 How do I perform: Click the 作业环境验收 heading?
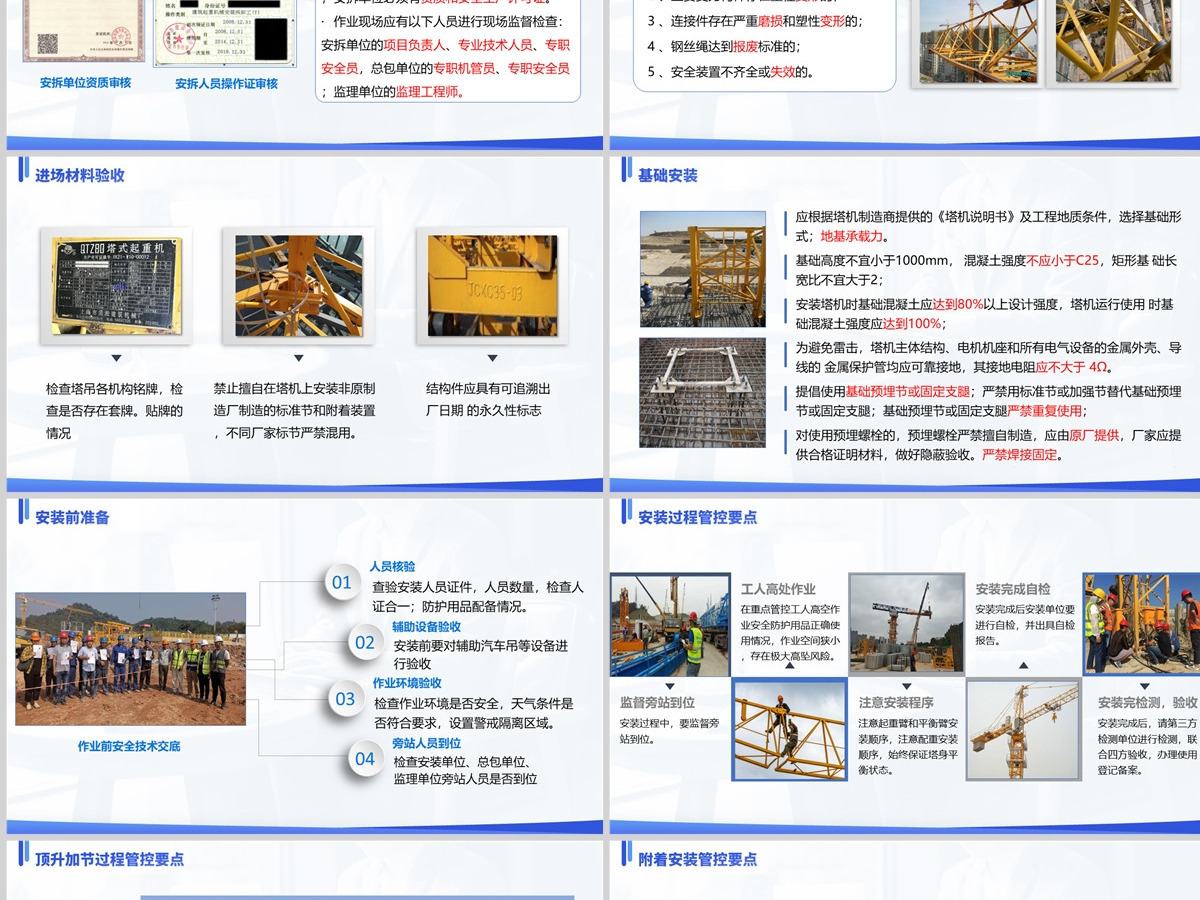pos(407,683)
